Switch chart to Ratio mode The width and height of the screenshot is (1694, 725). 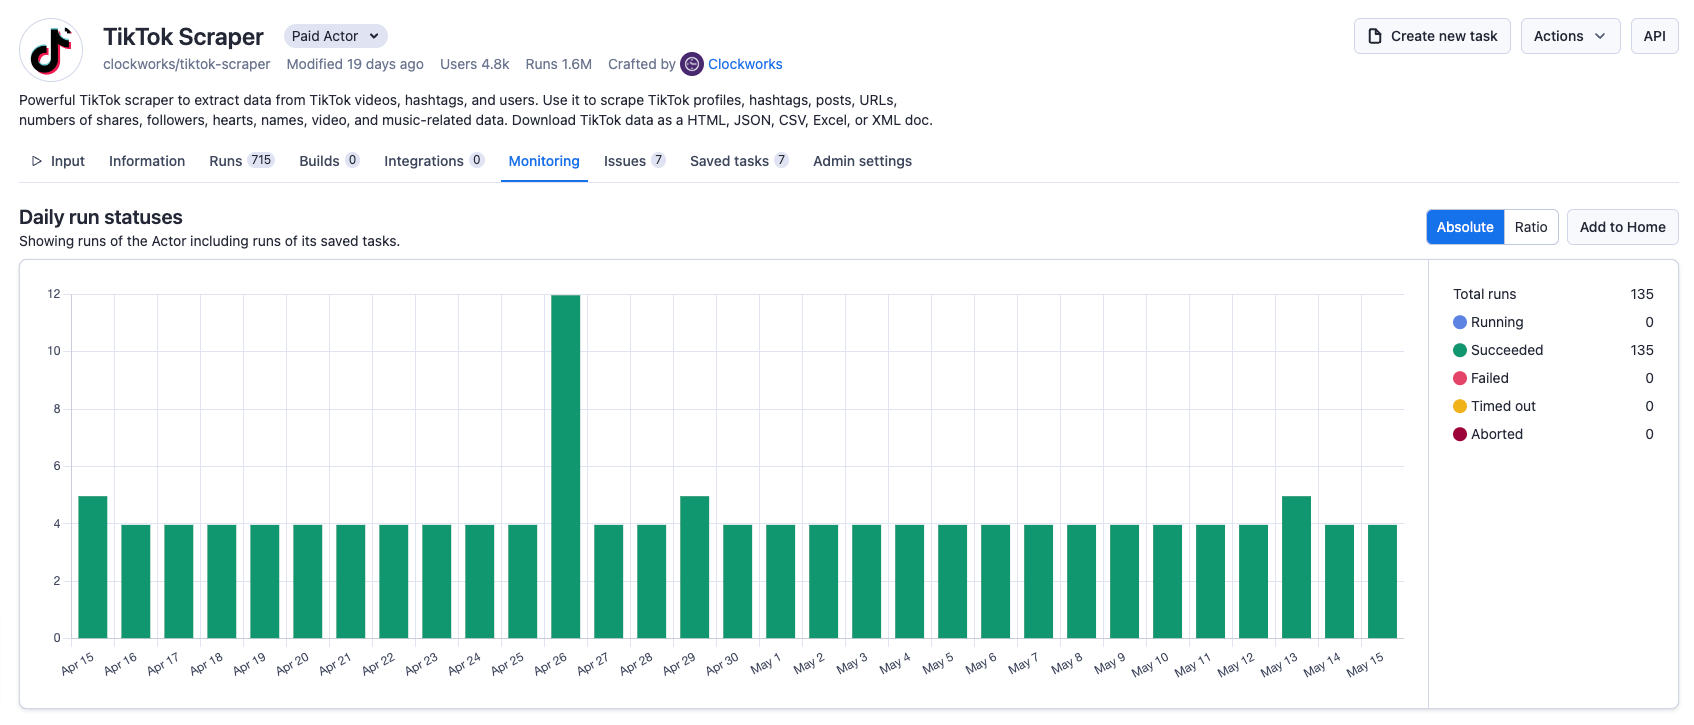click(x=1531, y=227)
